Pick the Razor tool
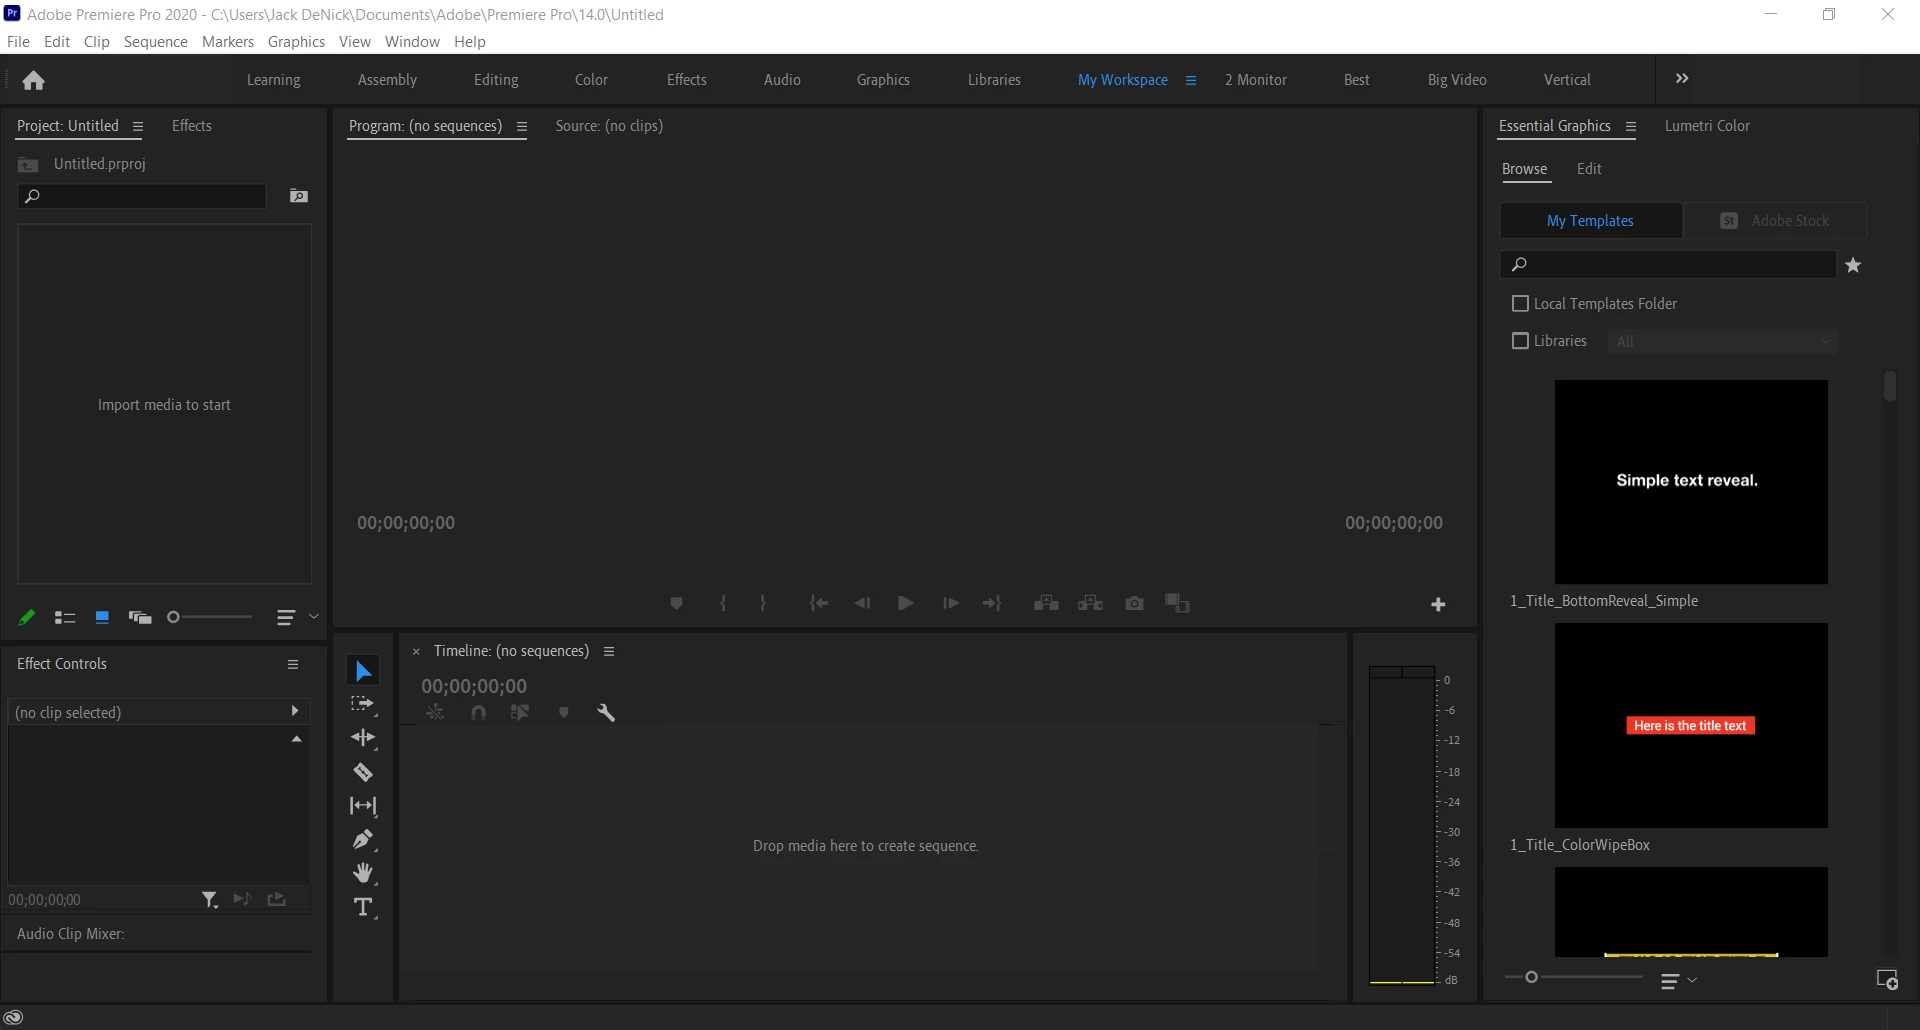Viewport: 1920px width, 1030px height. (363, 772)
